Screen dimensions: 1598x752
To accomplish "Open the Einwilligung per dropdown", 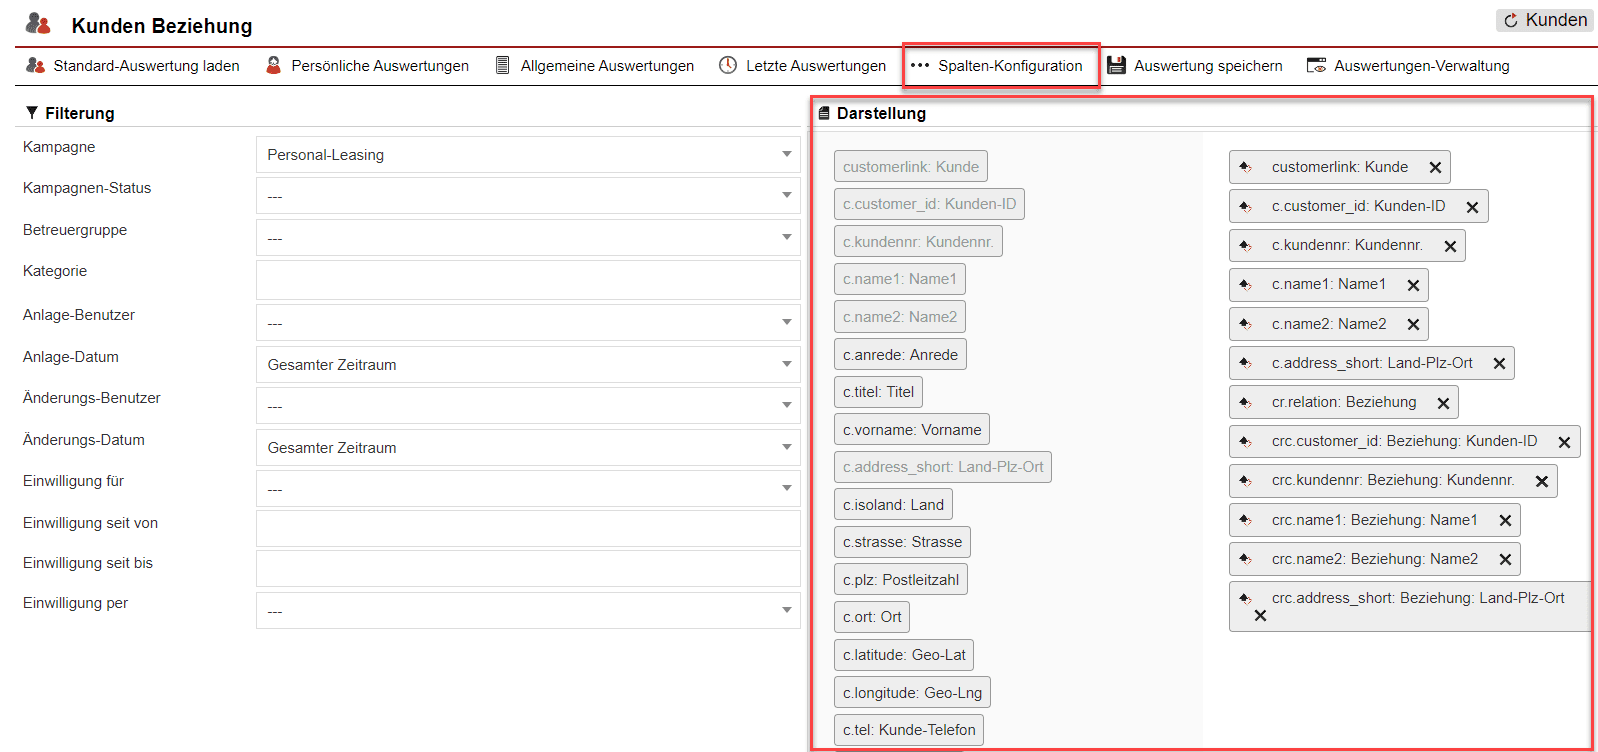I will 528,611.
